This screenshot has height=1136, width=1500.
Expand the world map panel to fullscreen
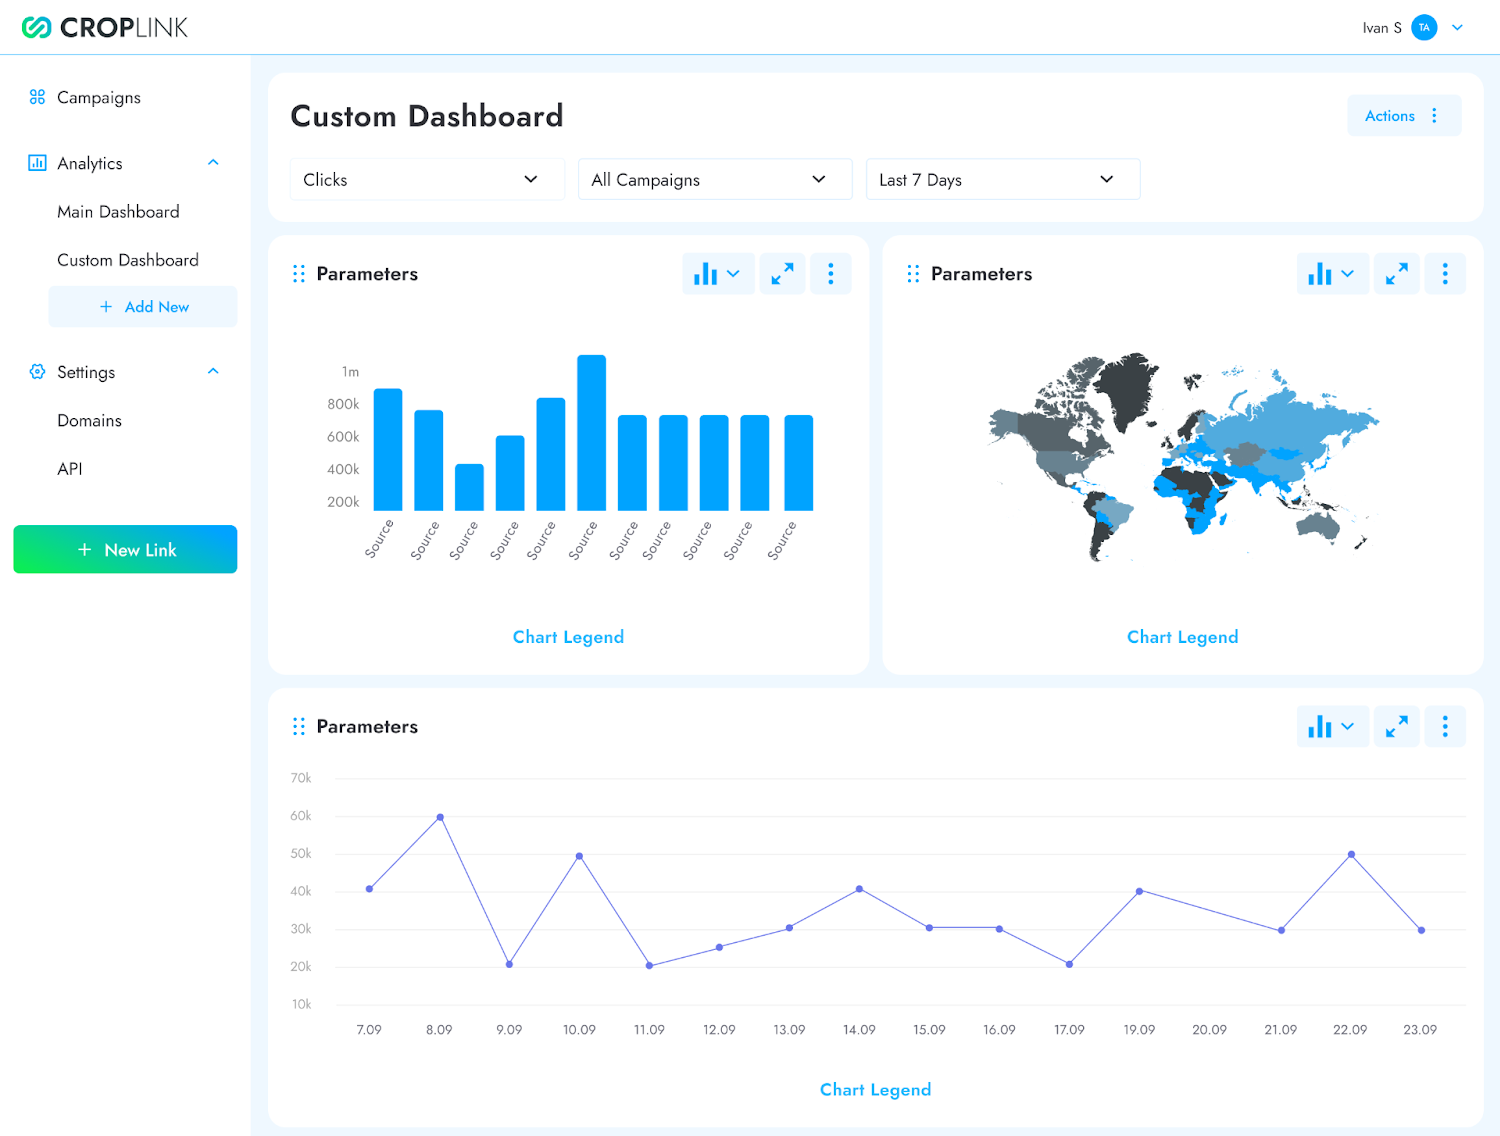coord(1396,274)
